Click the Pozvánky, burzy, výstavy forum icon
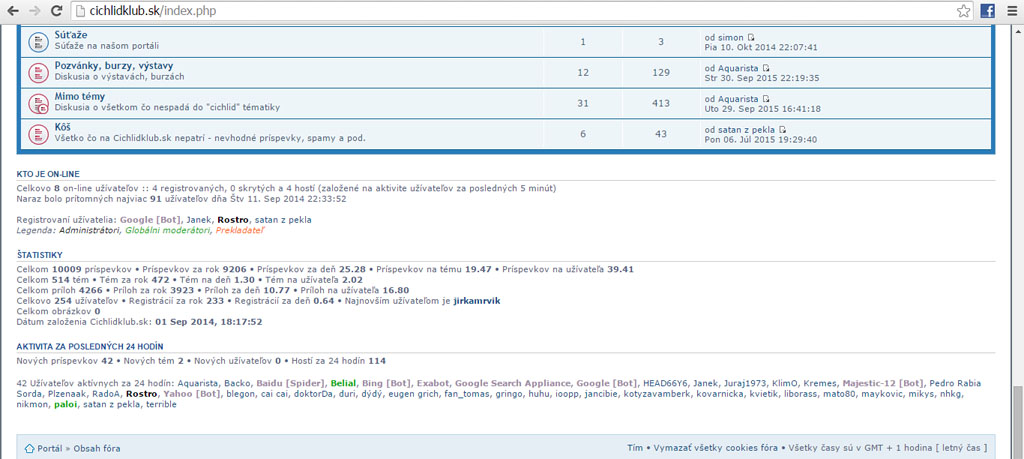The height and width of the screenshot is (459, 1024). [x=38, y=72]
